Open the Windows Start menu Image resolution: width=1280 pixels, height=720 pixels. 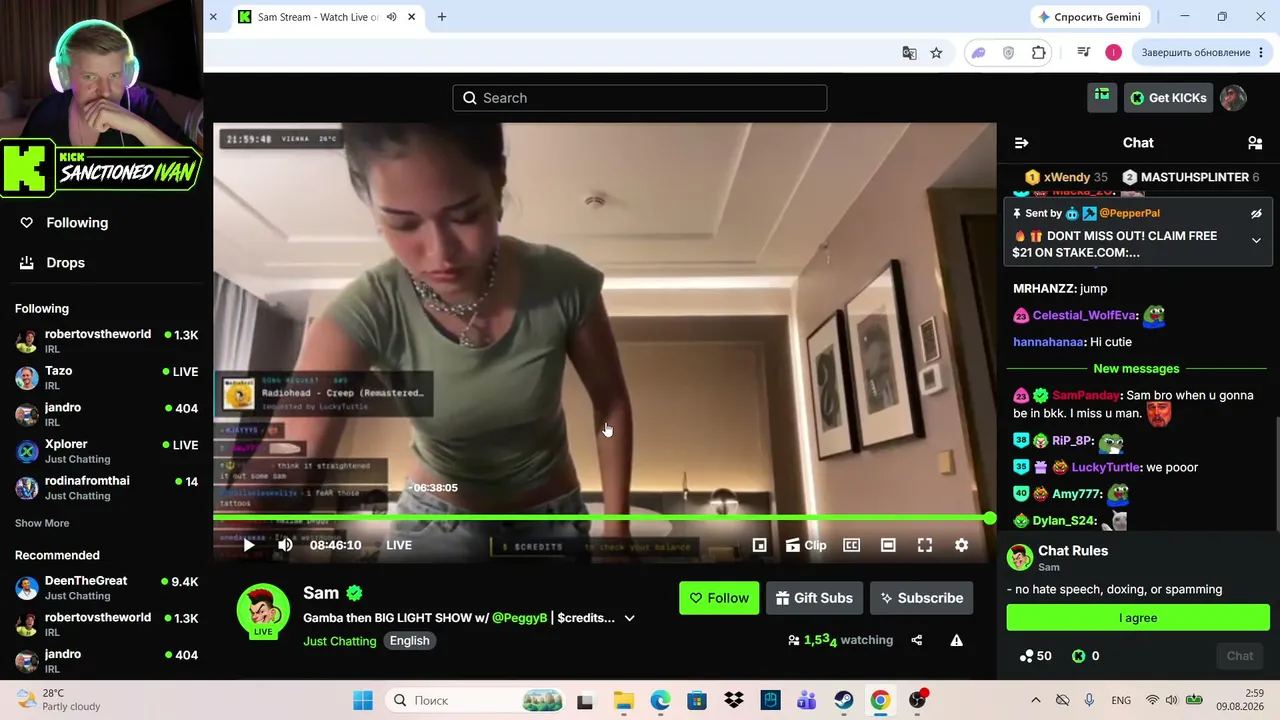[362, 700]
